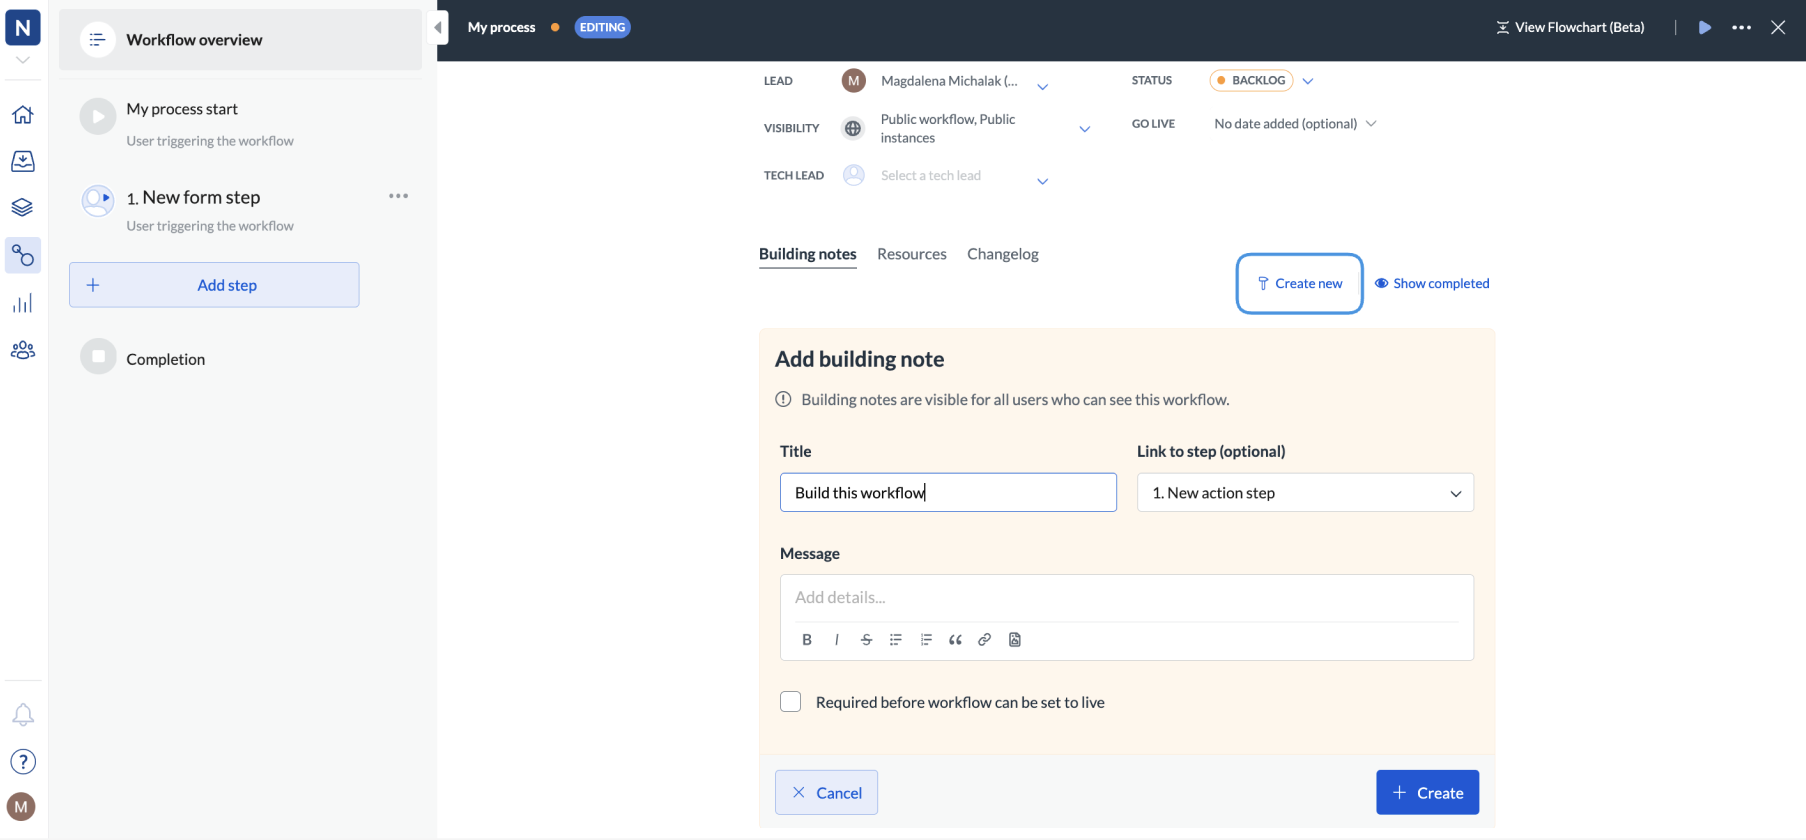Open the analytics bar chart icon
This screenshot has height=840, width=1806.
point(23,303)
